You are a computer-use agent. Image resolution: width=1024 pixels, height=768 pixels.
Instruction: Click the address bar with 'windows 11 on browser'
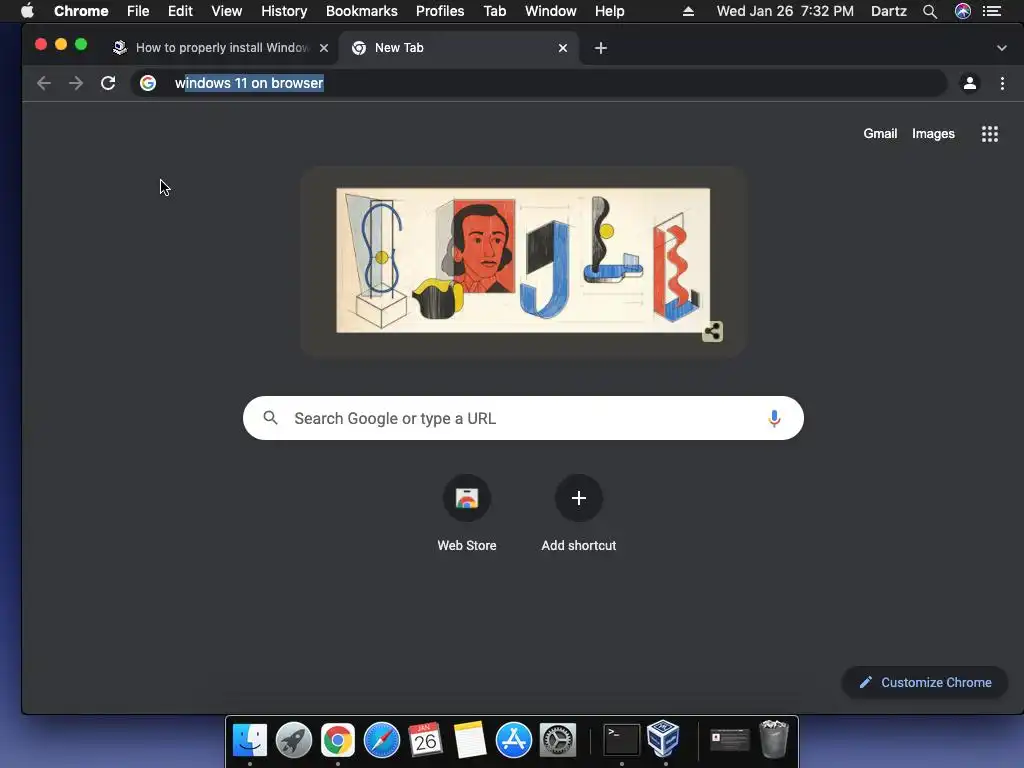(539, 83)
